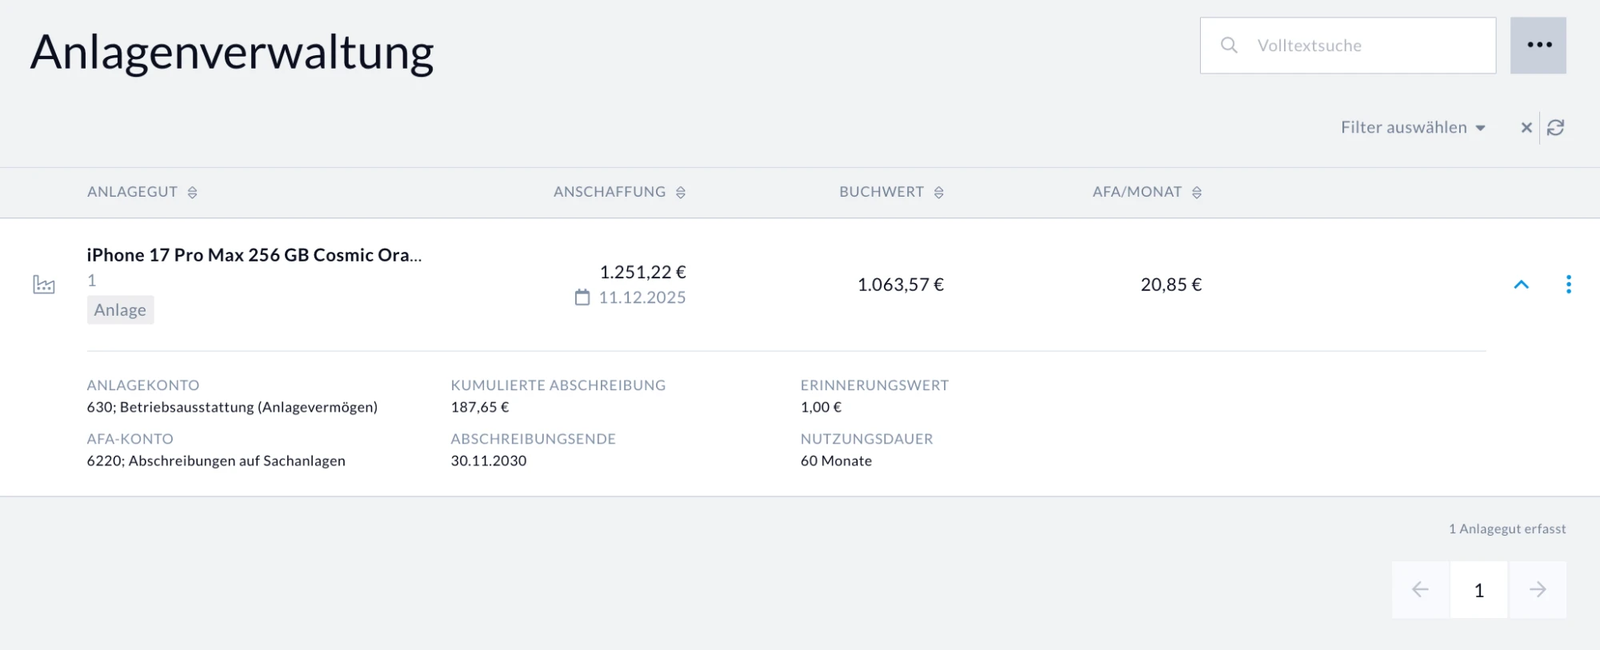
Task: Click 1 Anlagegut erfasst count text
Action: pos(1507,529)
